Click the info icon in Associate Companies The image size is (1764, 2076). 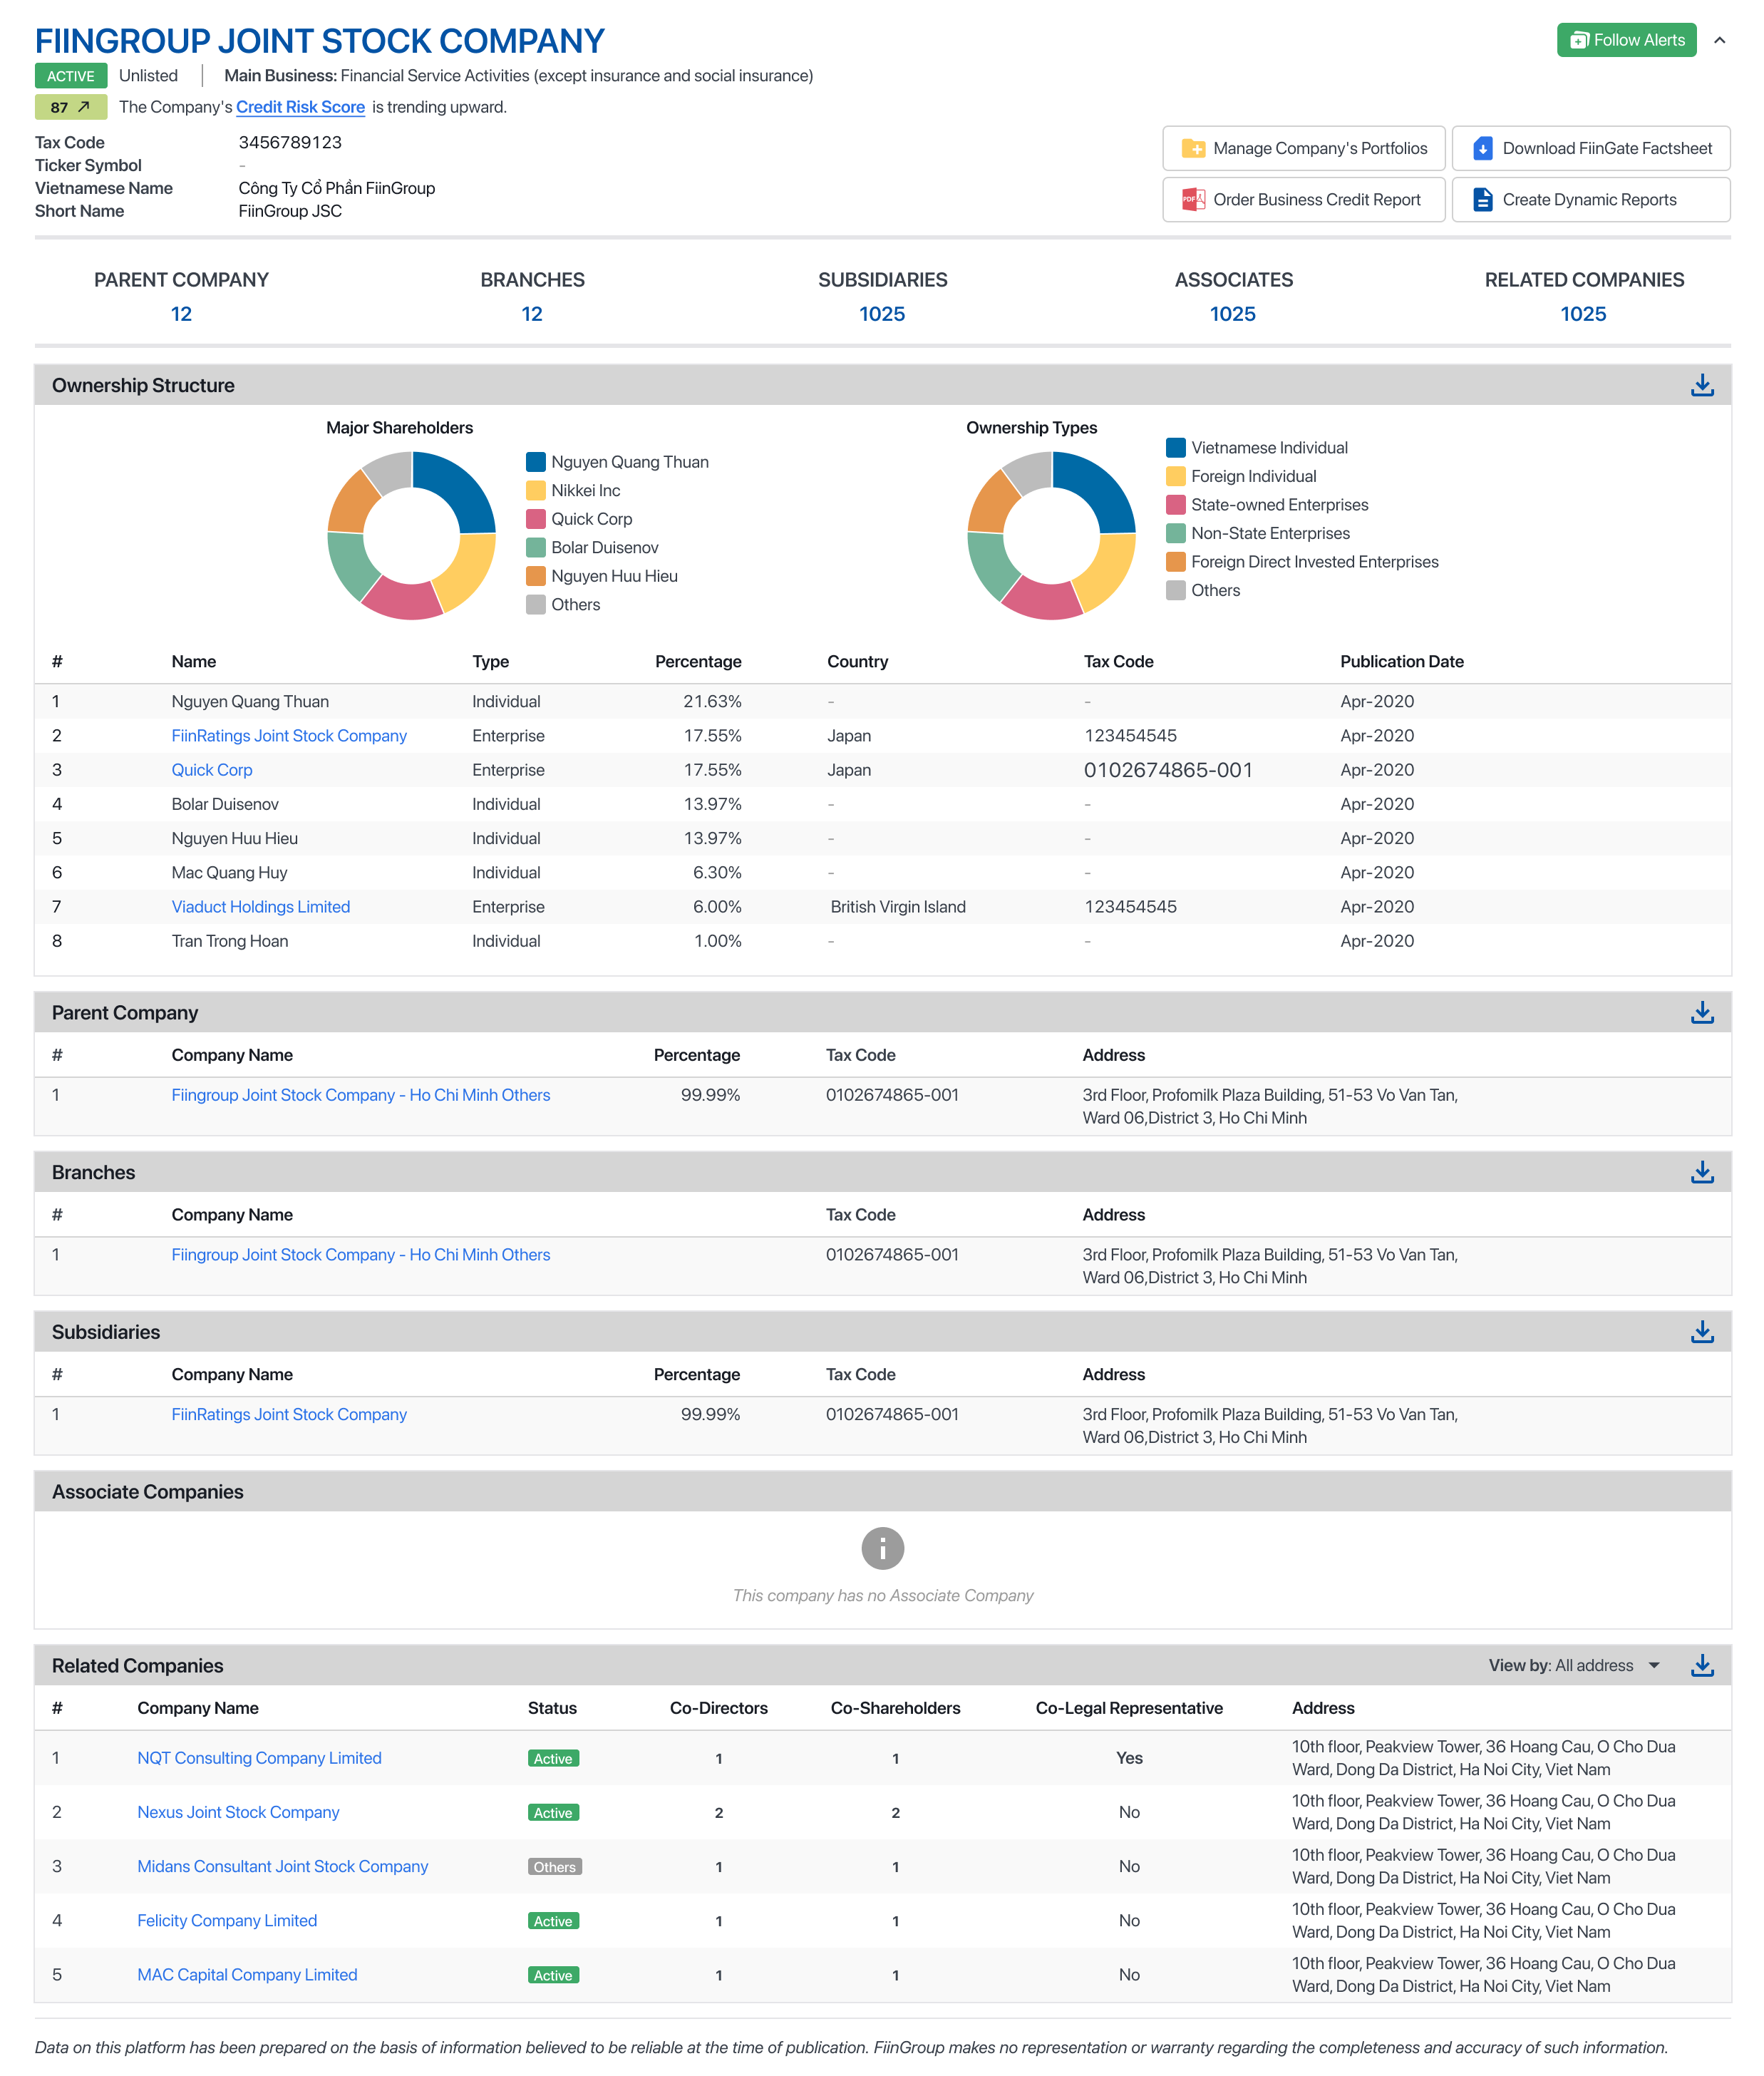[x=882, y=1548]
